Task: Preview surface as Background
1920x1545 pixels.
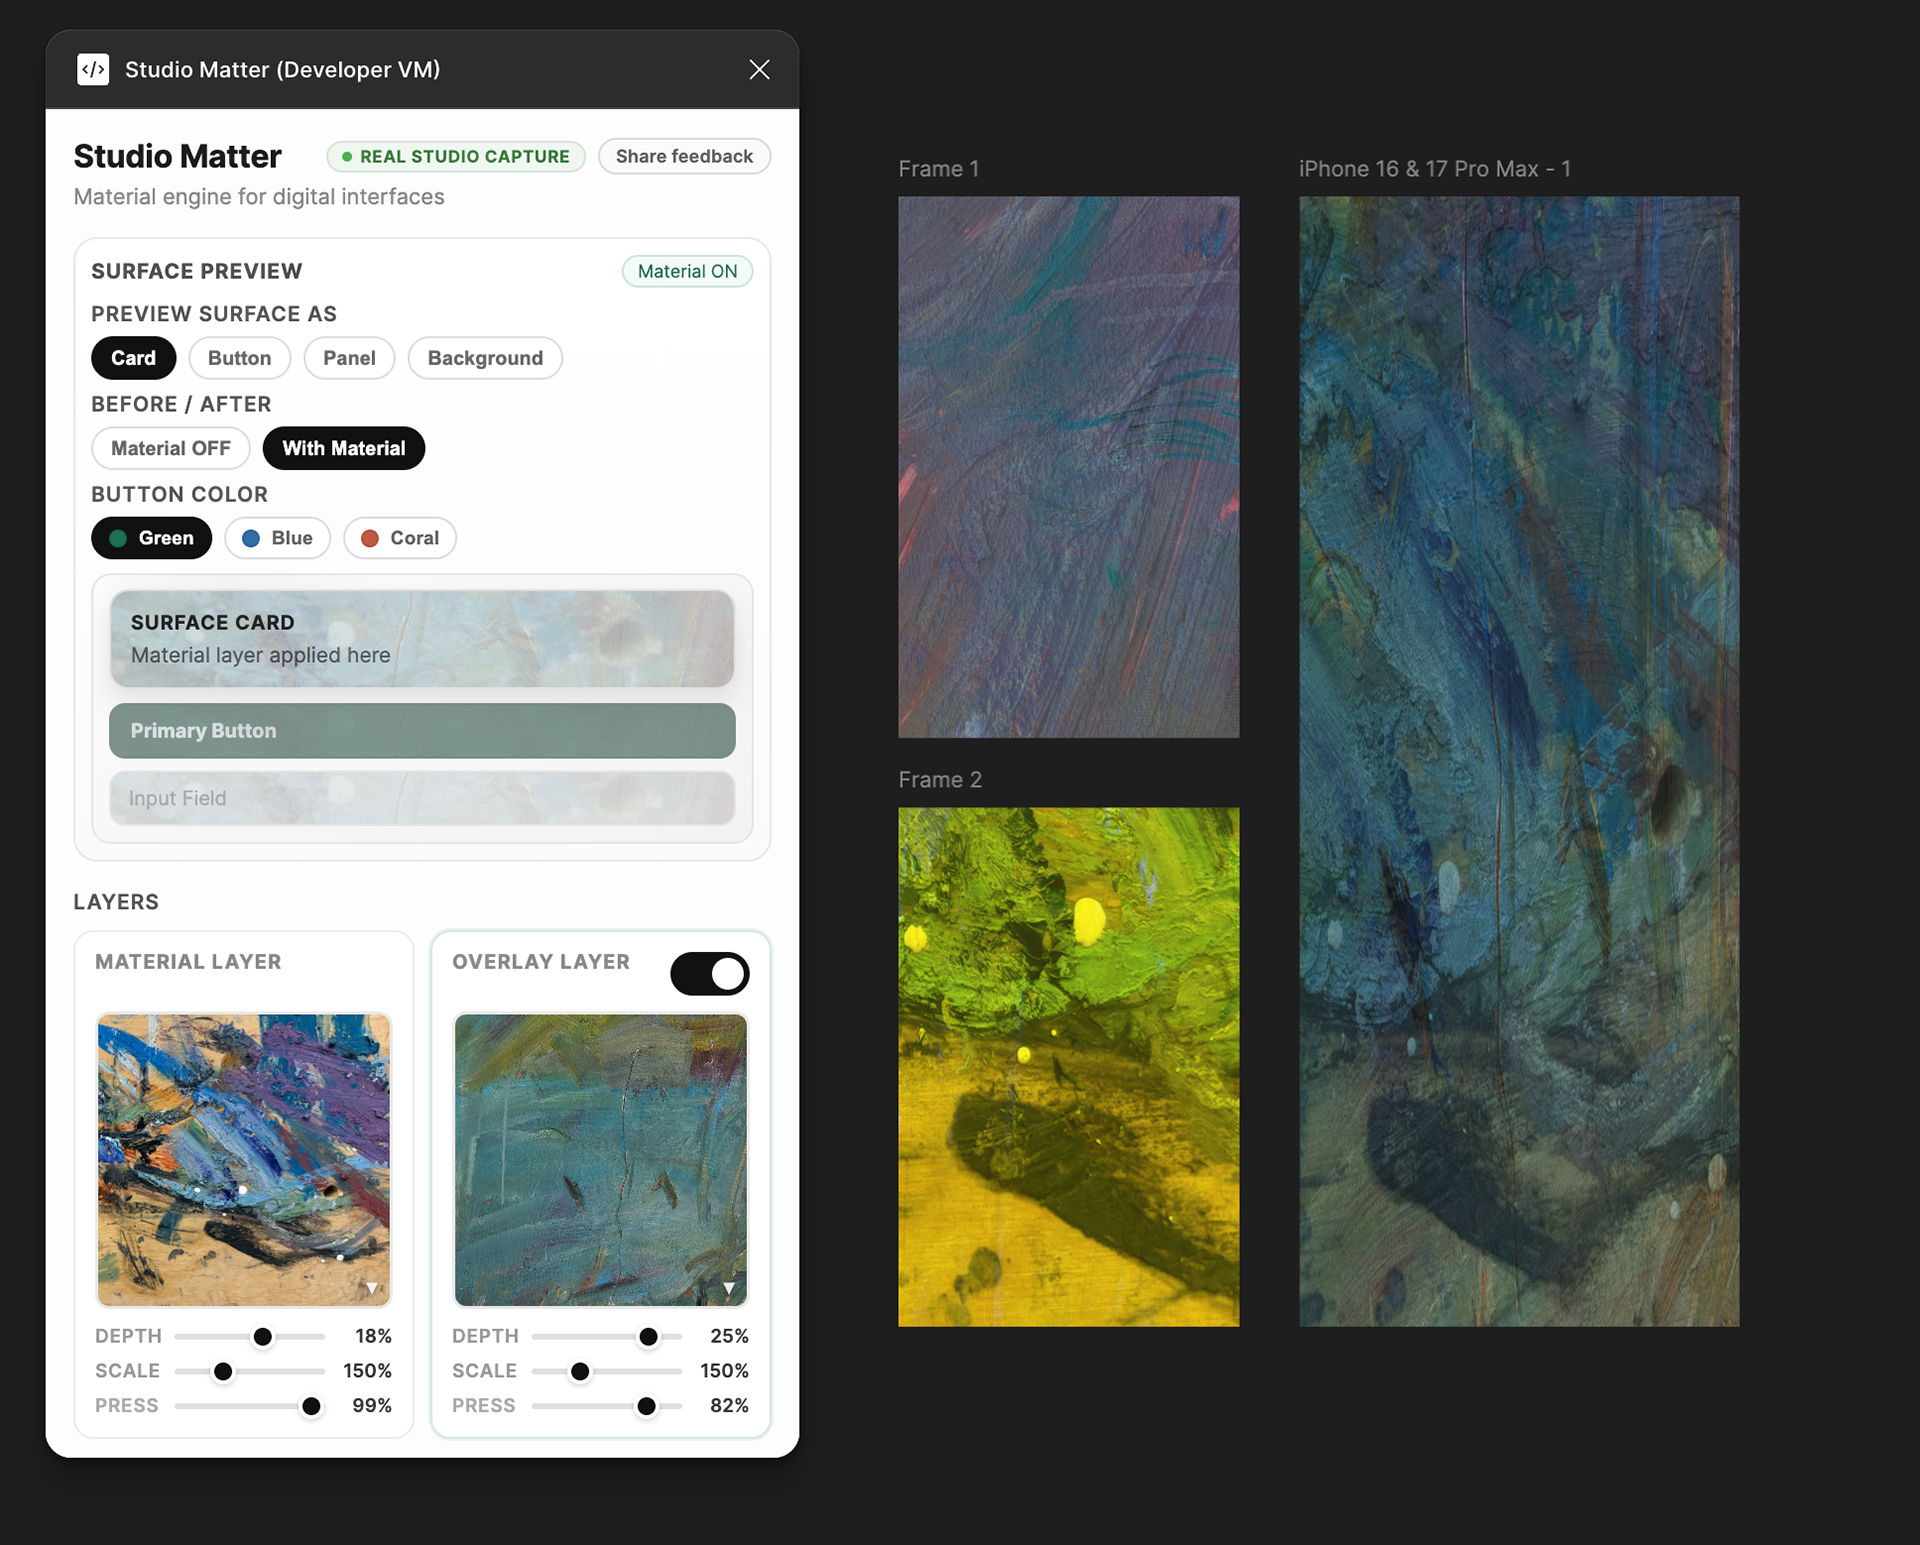Action: pyautogui.click(x=485, y=358)
